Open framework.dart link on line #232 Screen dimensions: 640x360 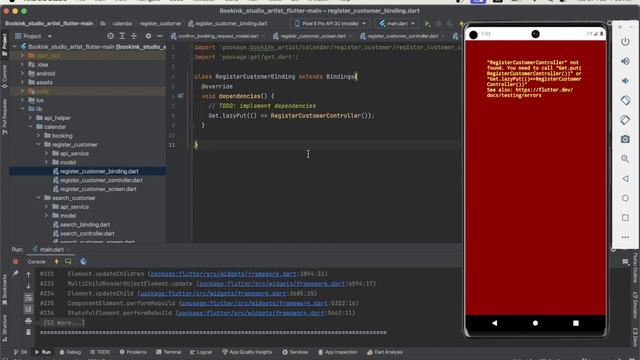tap(224, 274)
